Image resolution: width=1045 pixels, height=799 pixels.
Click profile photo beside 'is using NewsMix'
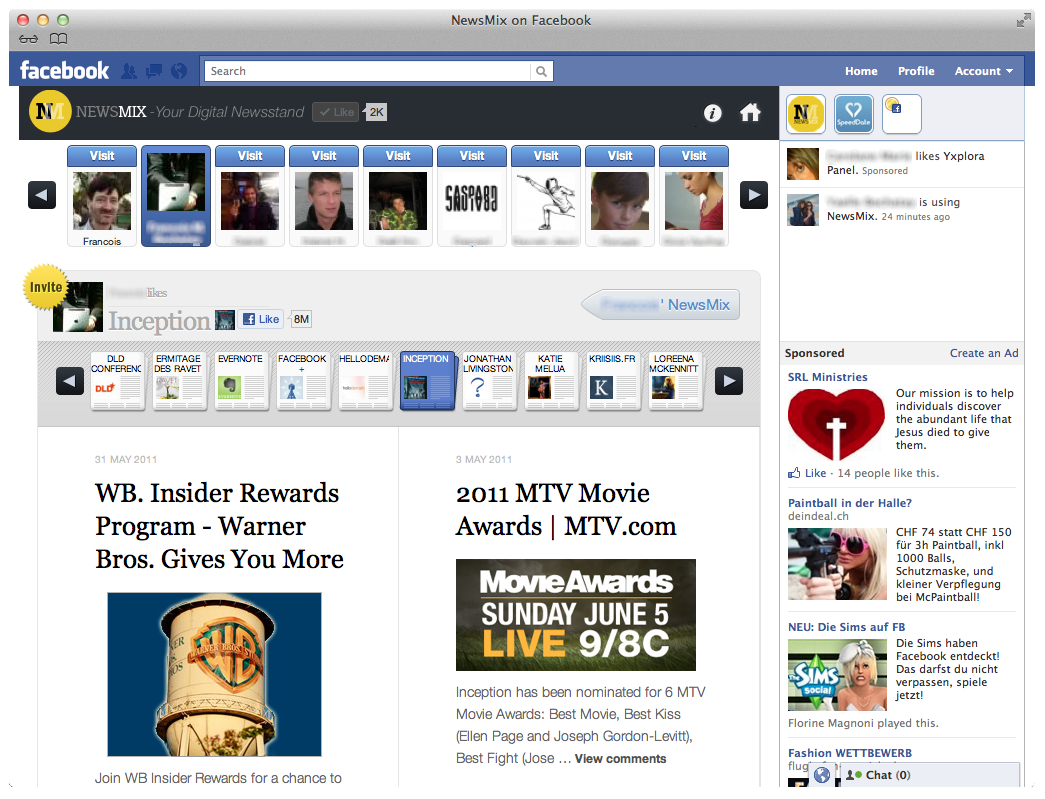(x=802, y=209)
